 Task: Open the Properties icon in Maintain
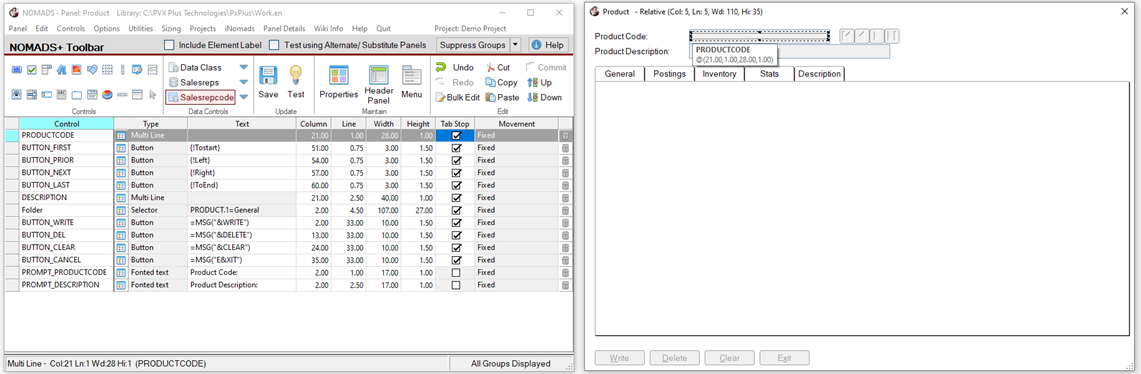[338, 76]
